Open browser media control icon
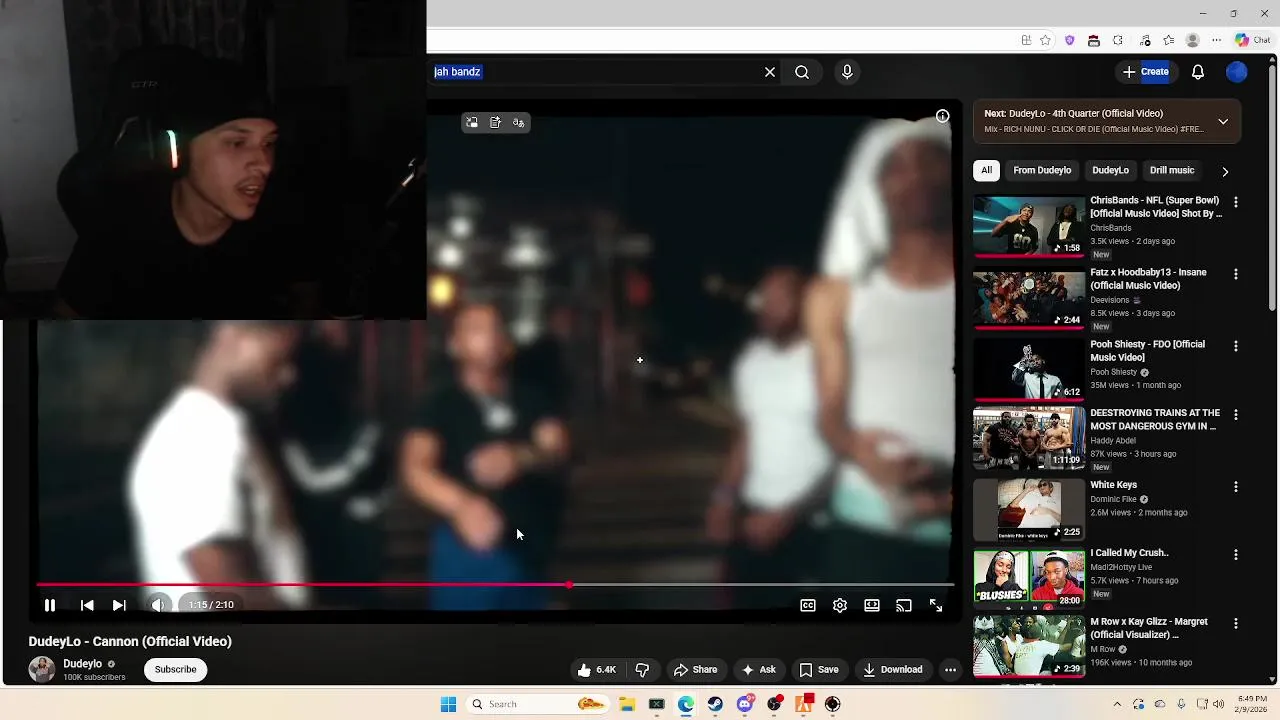Screen dimensions: 1280x720 tap(1145, 40)
